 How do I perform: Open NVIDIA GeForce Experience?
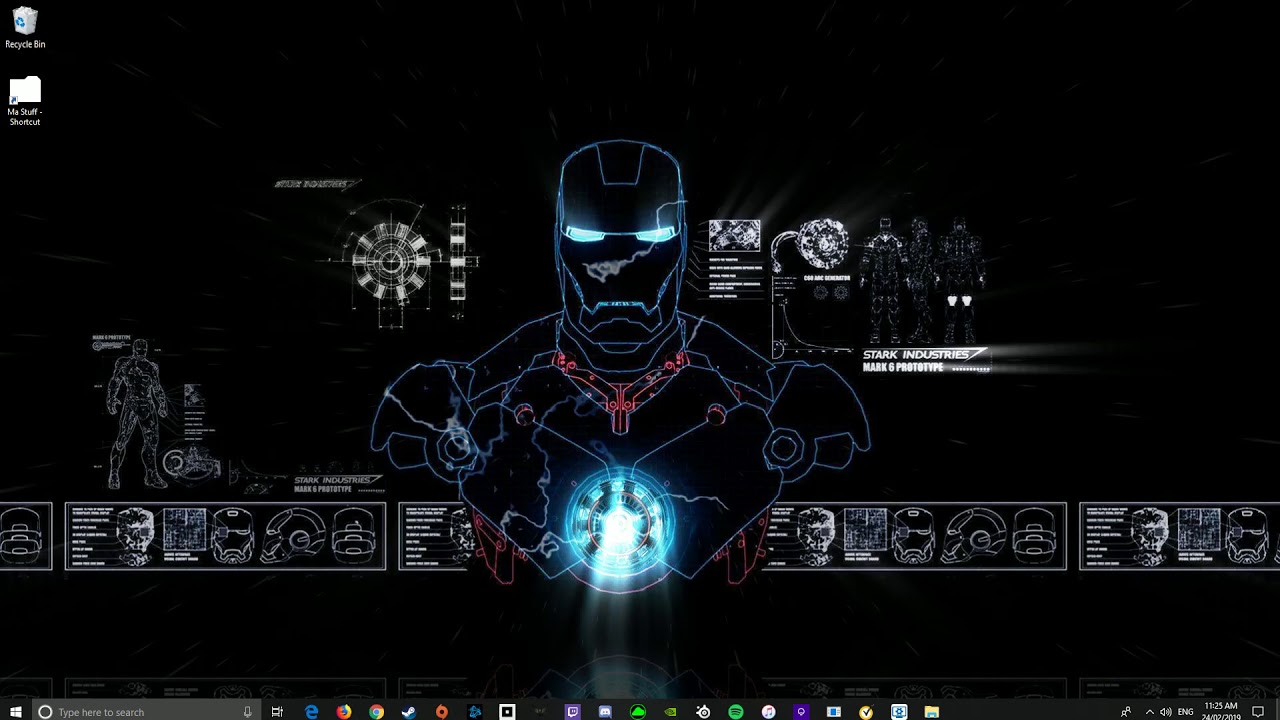[x=671, y=711]
